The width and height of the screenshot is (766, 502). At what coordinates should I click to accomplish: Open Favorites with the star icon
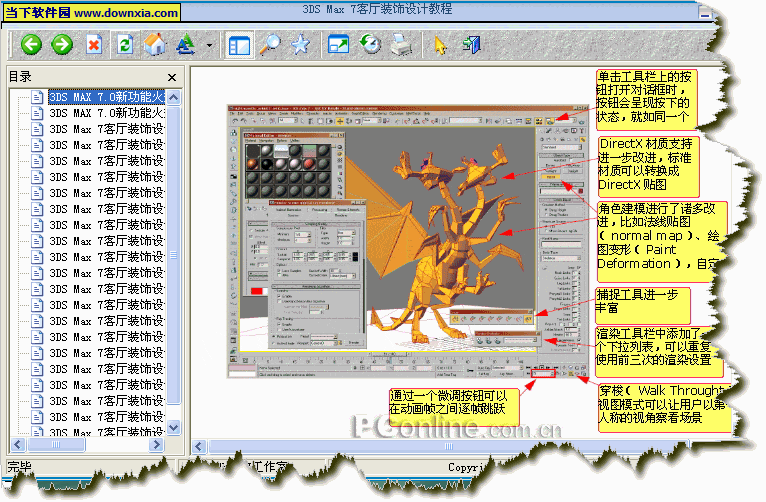click(x=299, y=44)
